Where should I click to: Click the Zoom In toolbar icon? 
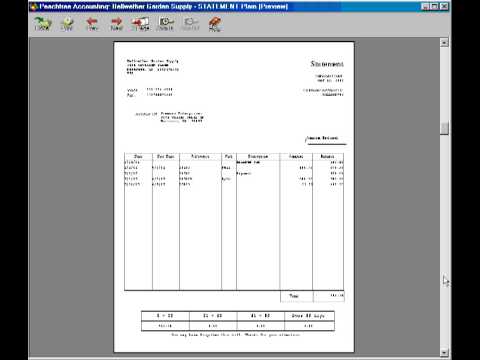[165, 24]
